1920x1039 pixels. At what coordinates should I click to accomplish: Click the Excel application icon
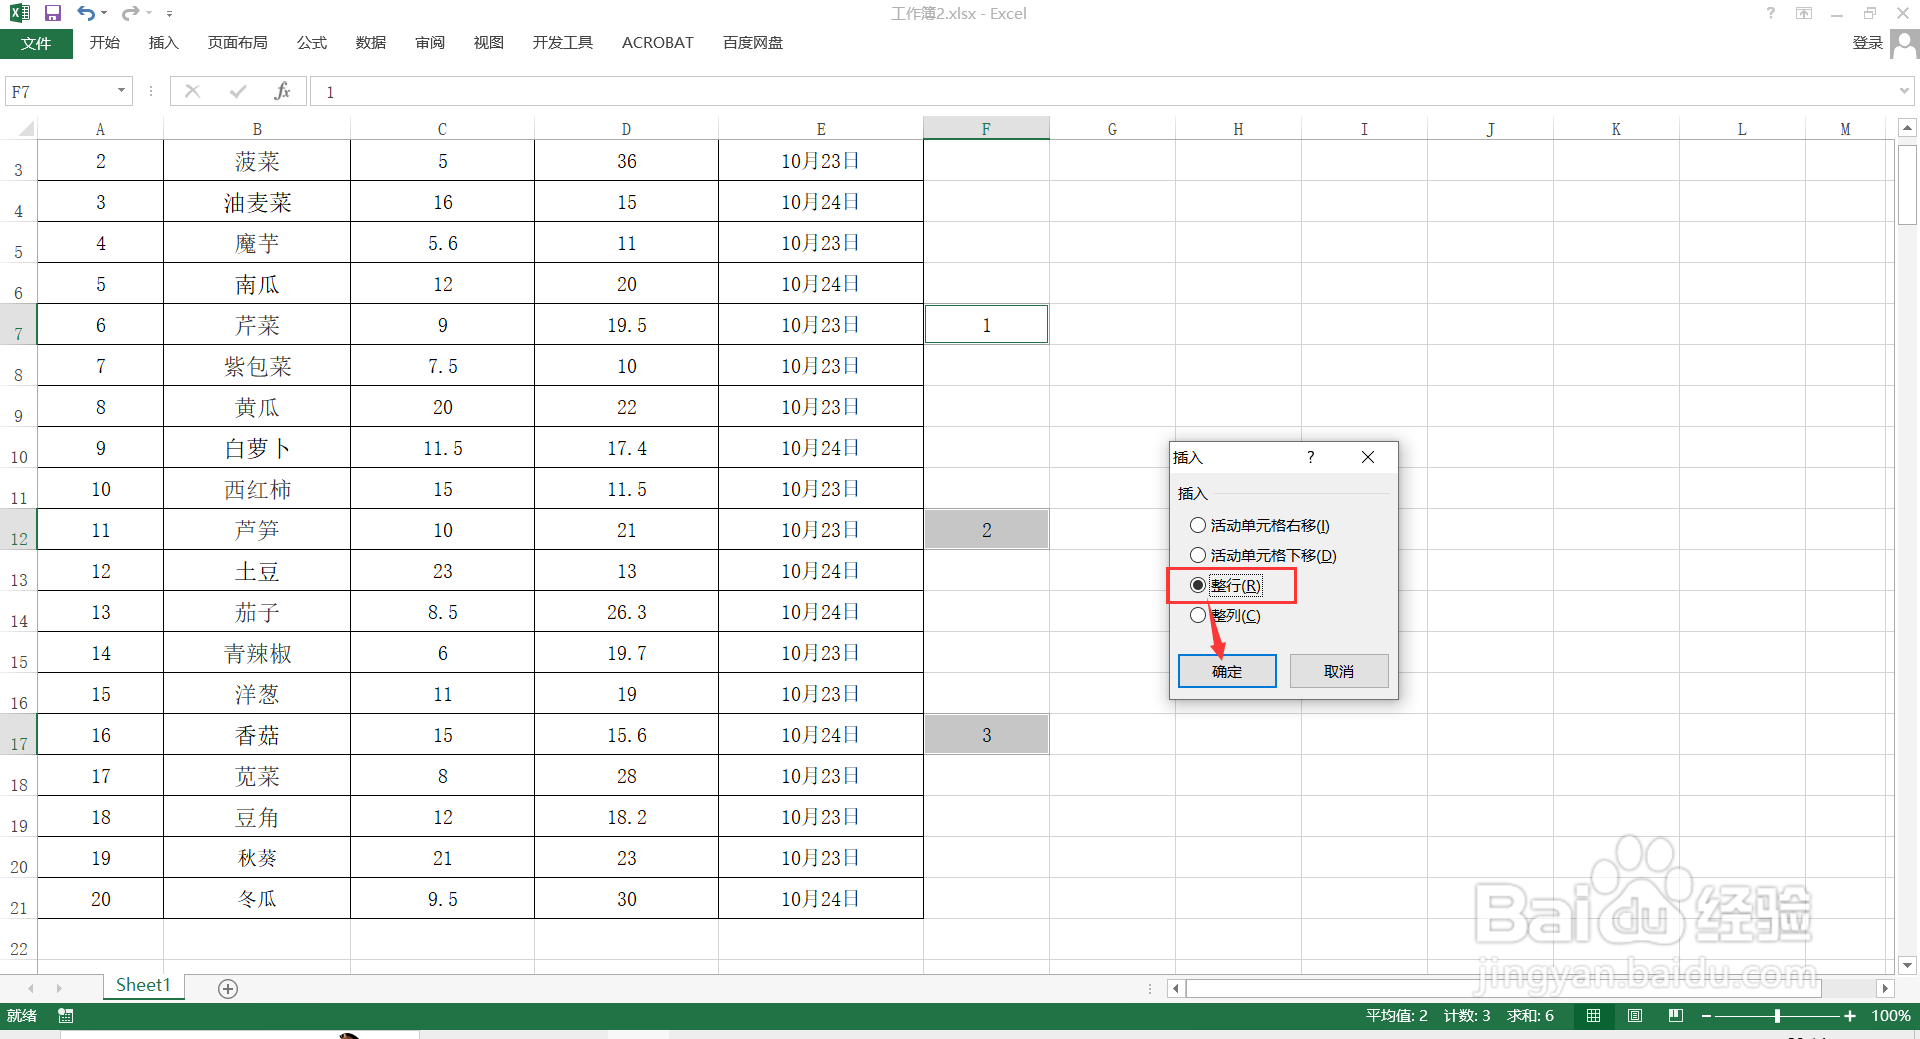tap(20, 13)
